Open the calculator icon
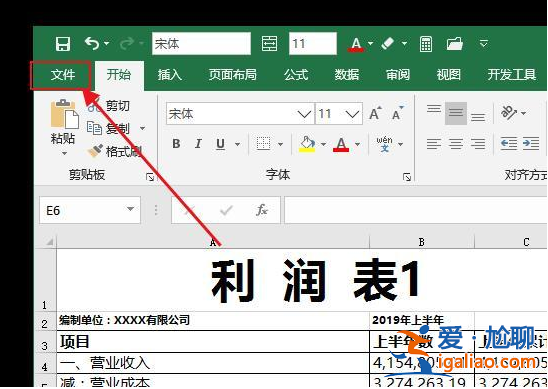This screenshot has width=548, height=389. tap(426, 44)
